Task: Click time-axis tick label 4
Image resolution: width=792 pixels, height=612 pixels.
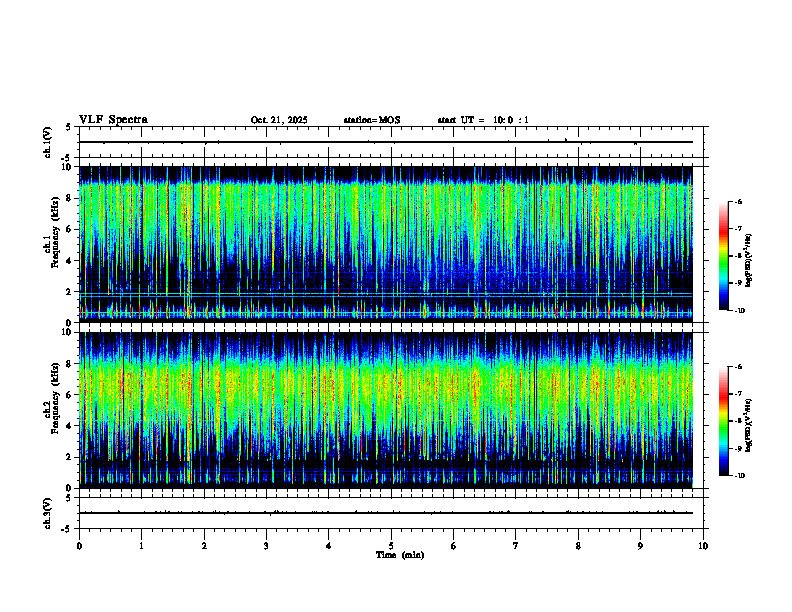Action: 328,546
